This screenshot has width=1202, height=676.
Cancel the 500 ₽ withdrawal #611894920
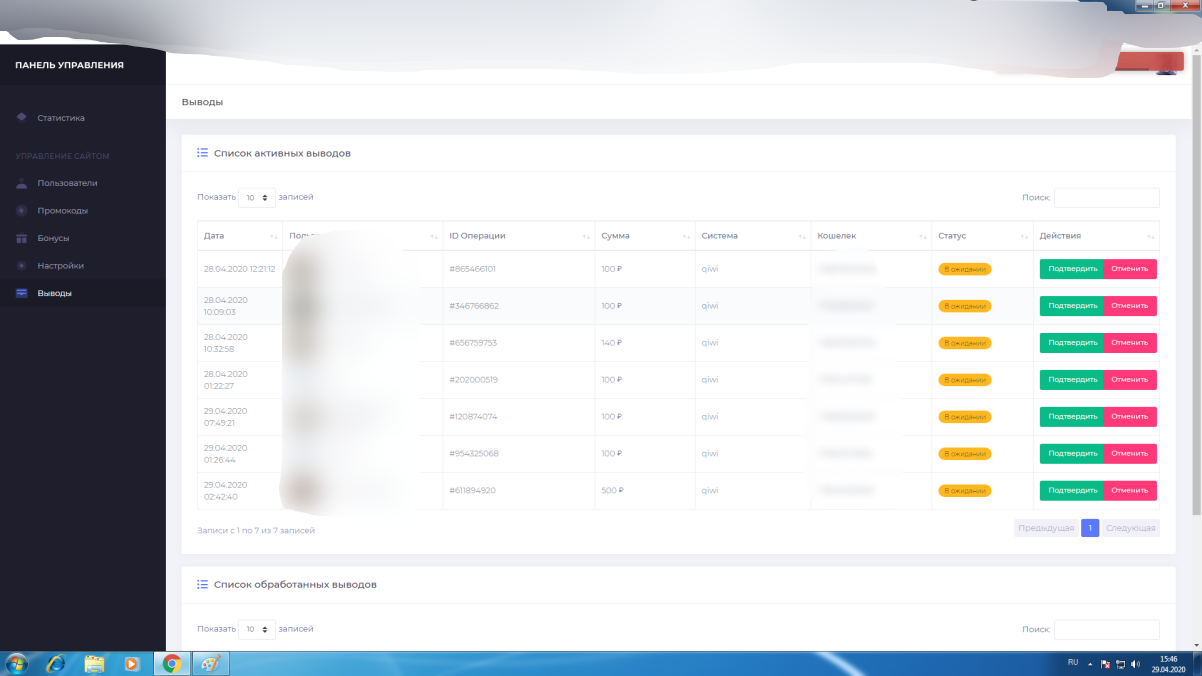click(1130, 491)
